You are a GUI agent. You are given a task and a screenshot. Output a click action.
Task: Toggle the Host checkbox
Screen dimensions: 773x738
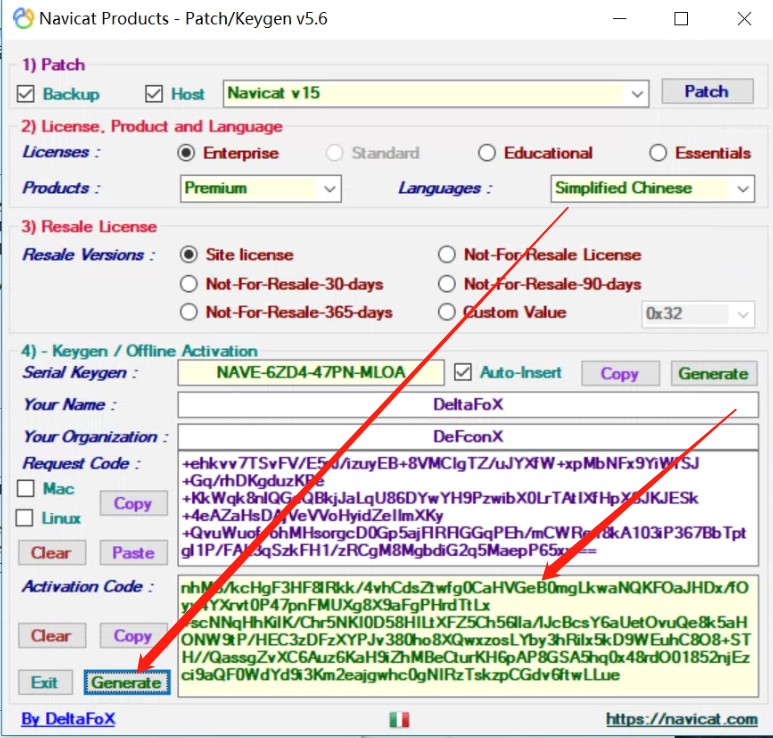154,94
